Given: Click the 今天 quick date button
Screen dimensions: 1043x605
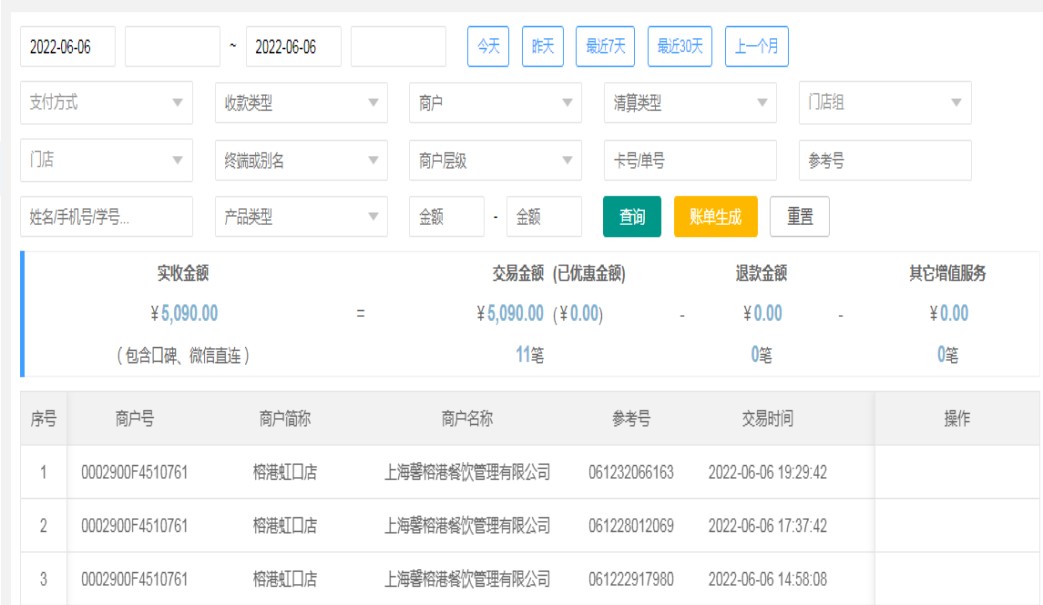Looking at the screenshot, I should (488, 47).
